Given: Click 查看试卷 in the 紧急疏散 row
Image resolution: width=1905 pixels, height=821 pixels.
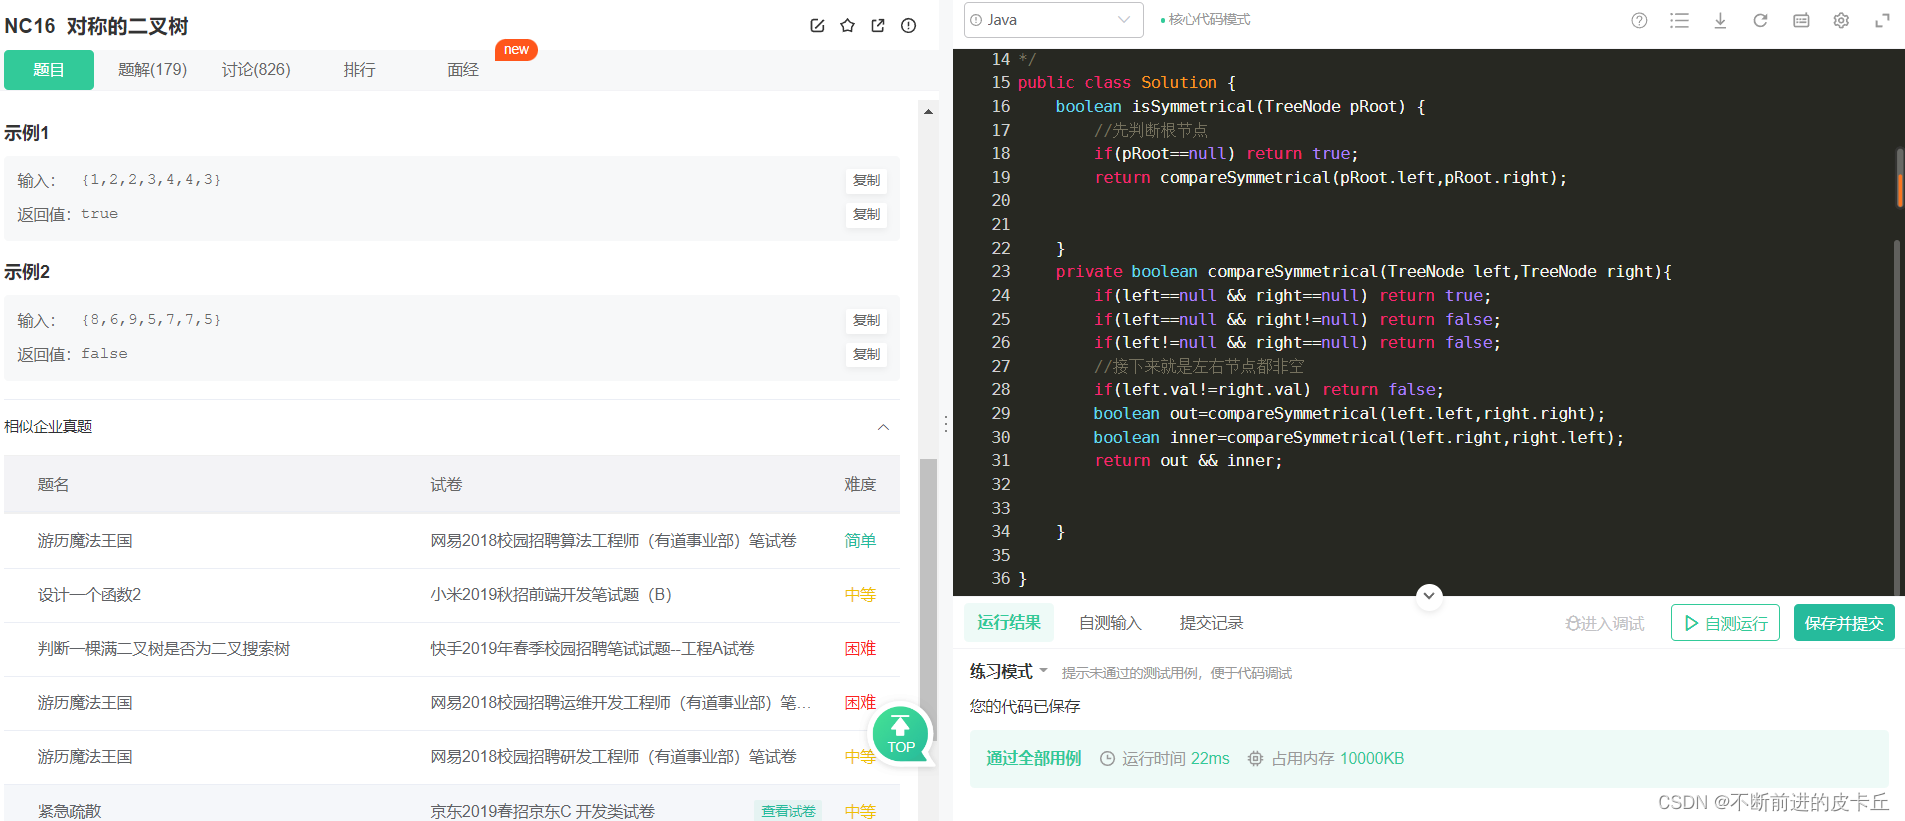Looking at the screenshot, I should [788, 811].
